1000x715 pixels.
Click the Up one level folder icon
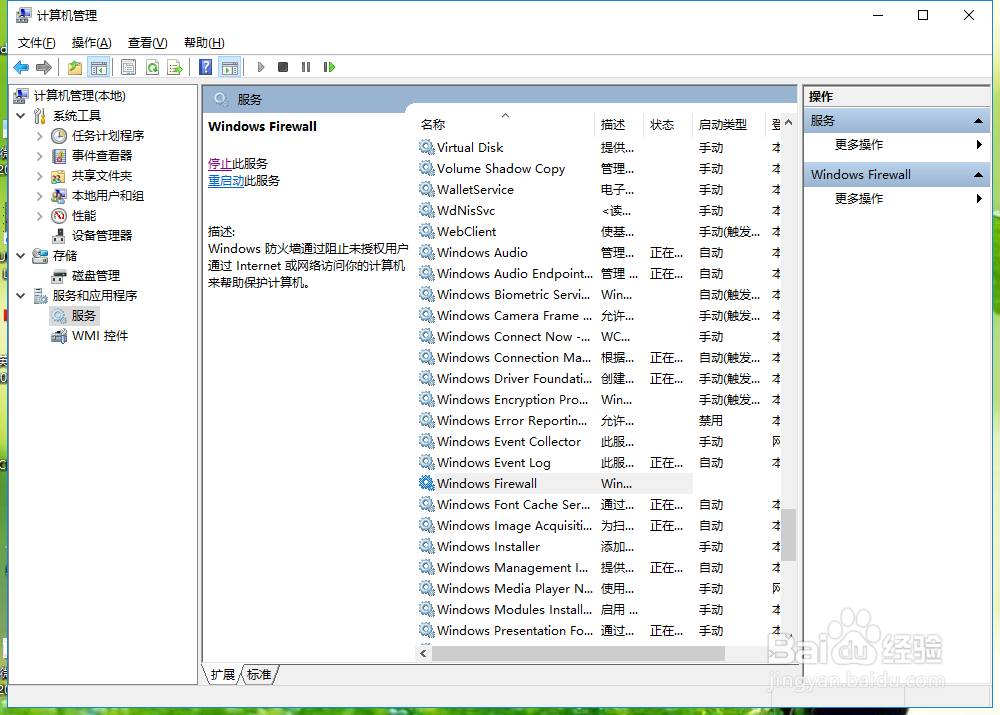coord(75,67)
